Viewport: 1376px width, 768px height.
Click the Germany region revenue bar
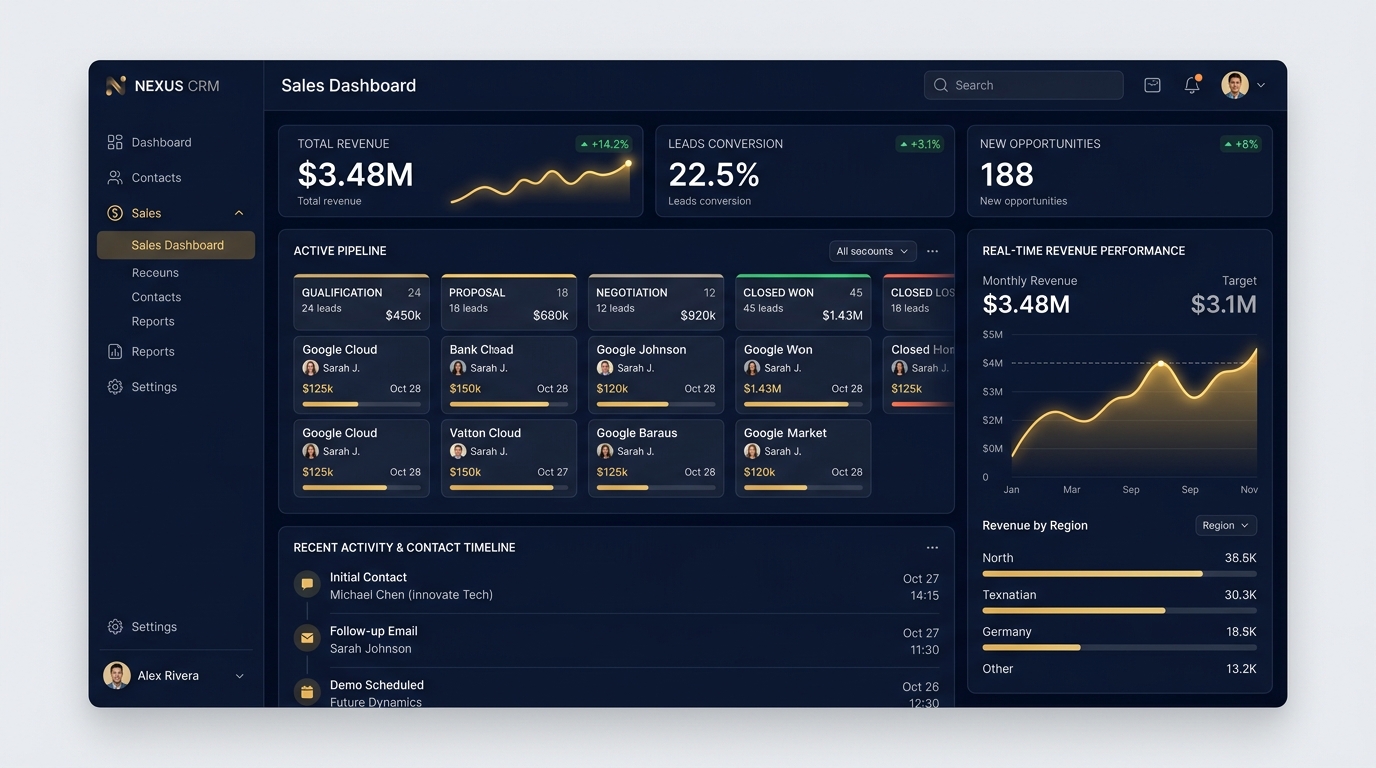(1119, 647)
